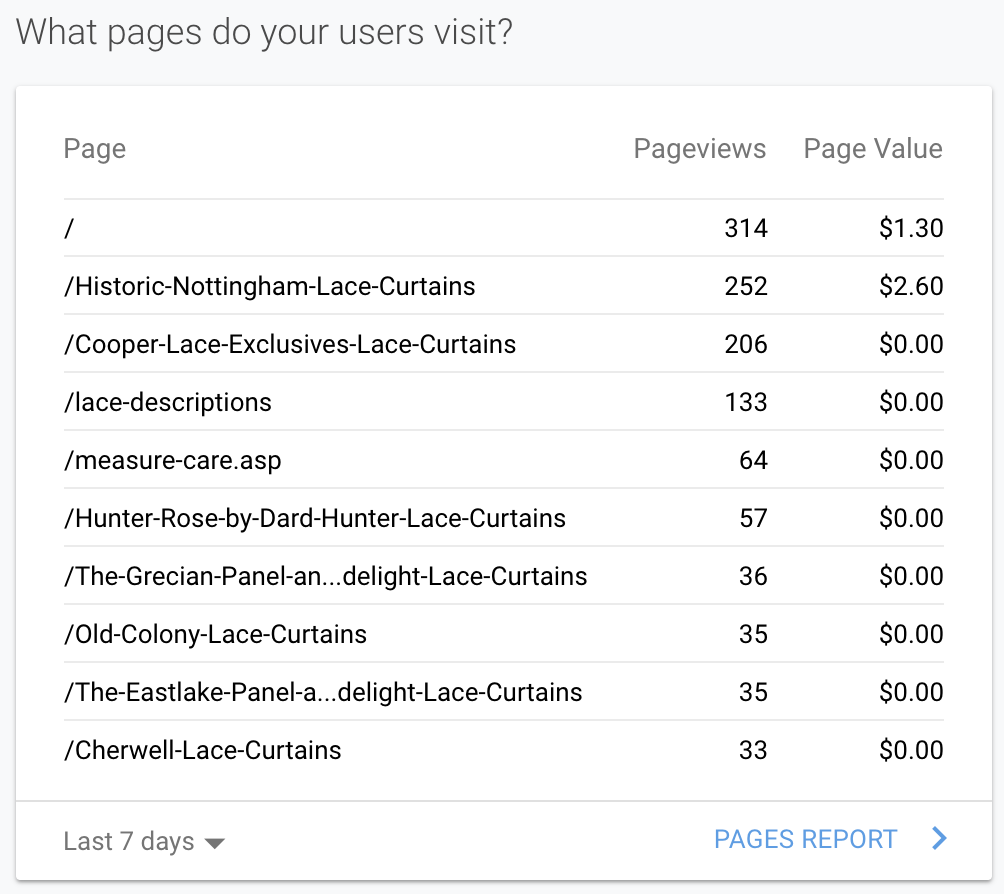Open the /The-Eastlake-Panel lace curtains row

322,692
